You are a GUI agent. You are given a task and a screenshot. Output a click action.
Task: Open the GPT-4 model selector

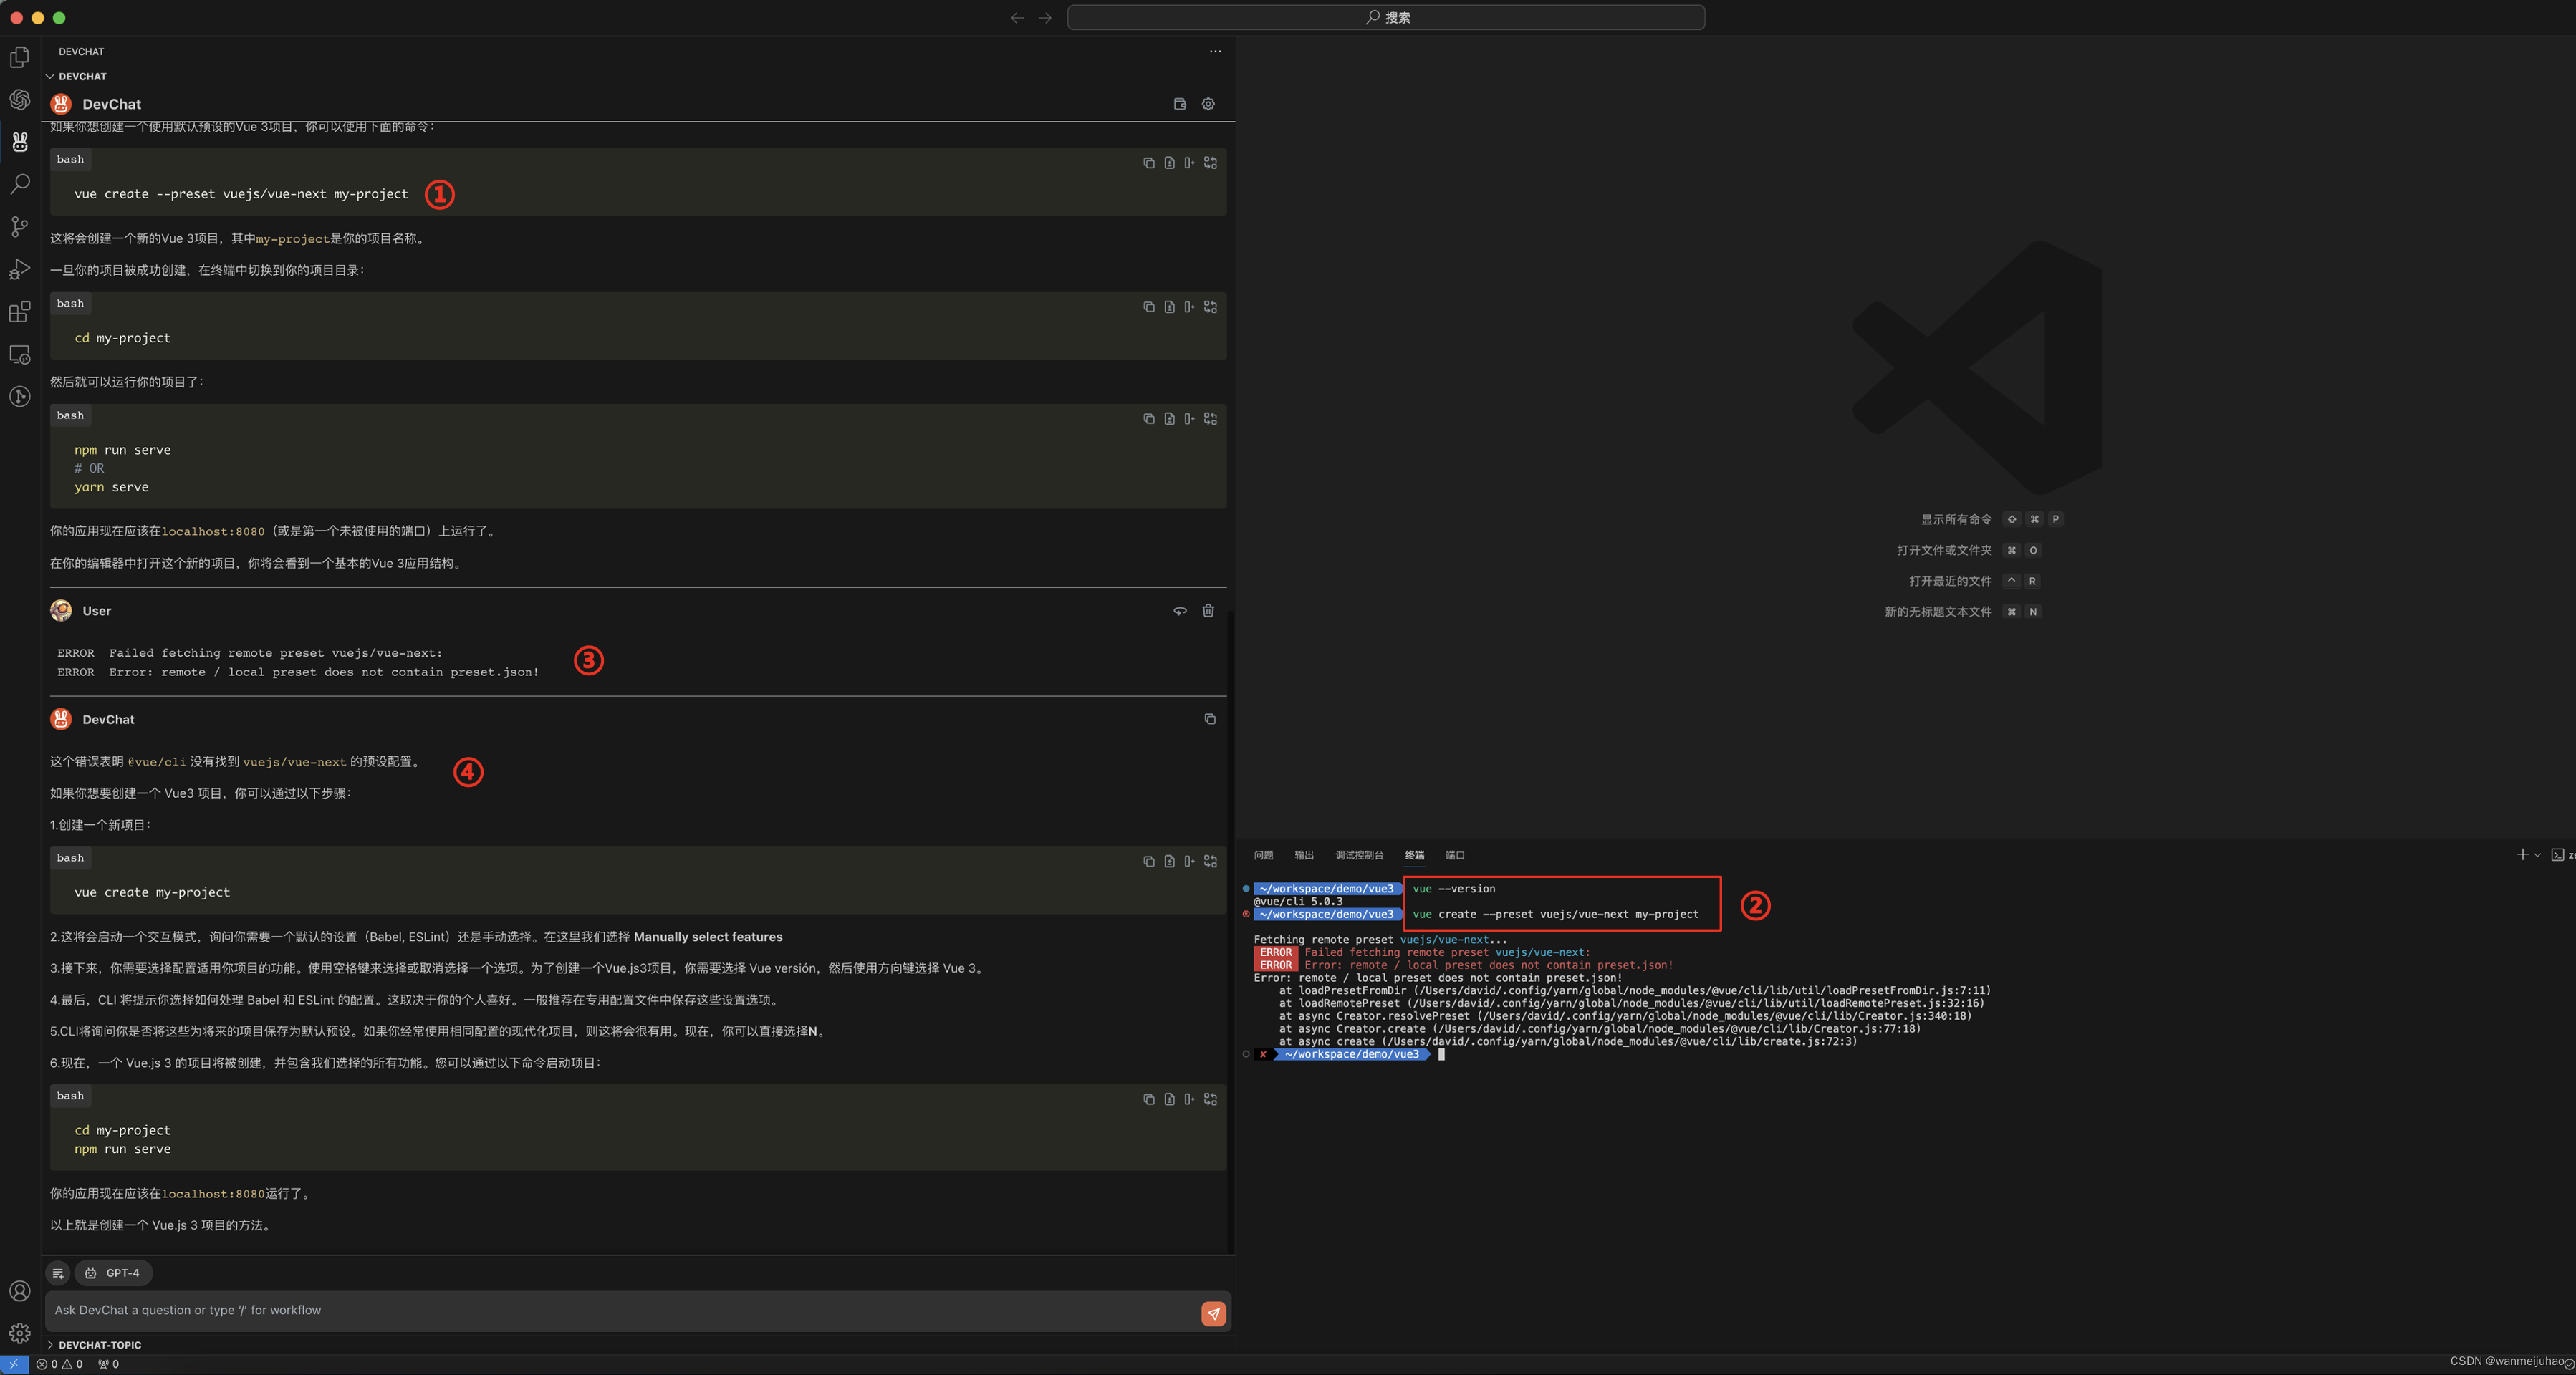113,1273
